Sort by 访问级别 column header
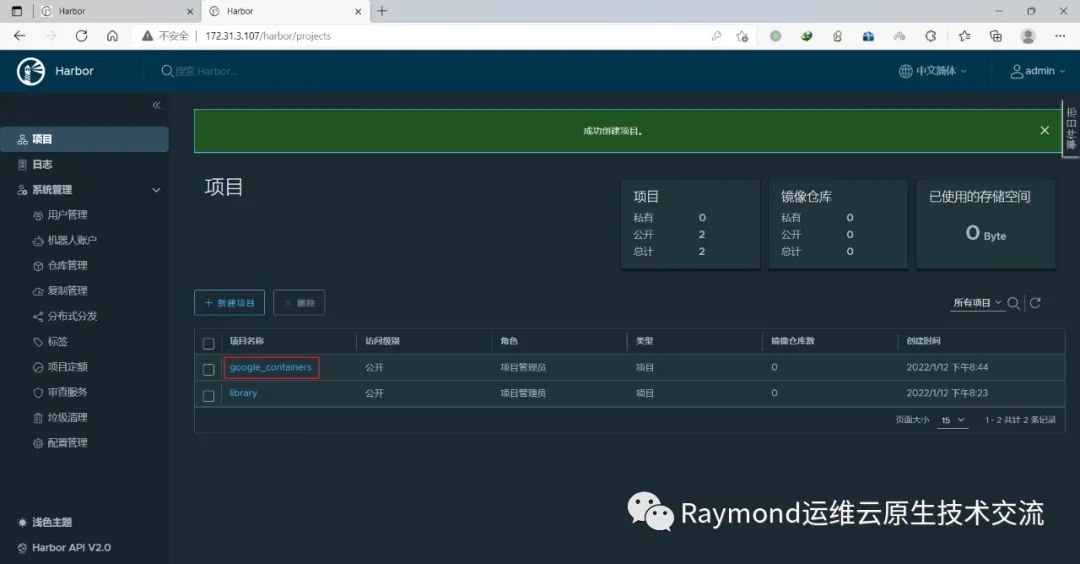1080x564 pixels. [x=382, y=341]
